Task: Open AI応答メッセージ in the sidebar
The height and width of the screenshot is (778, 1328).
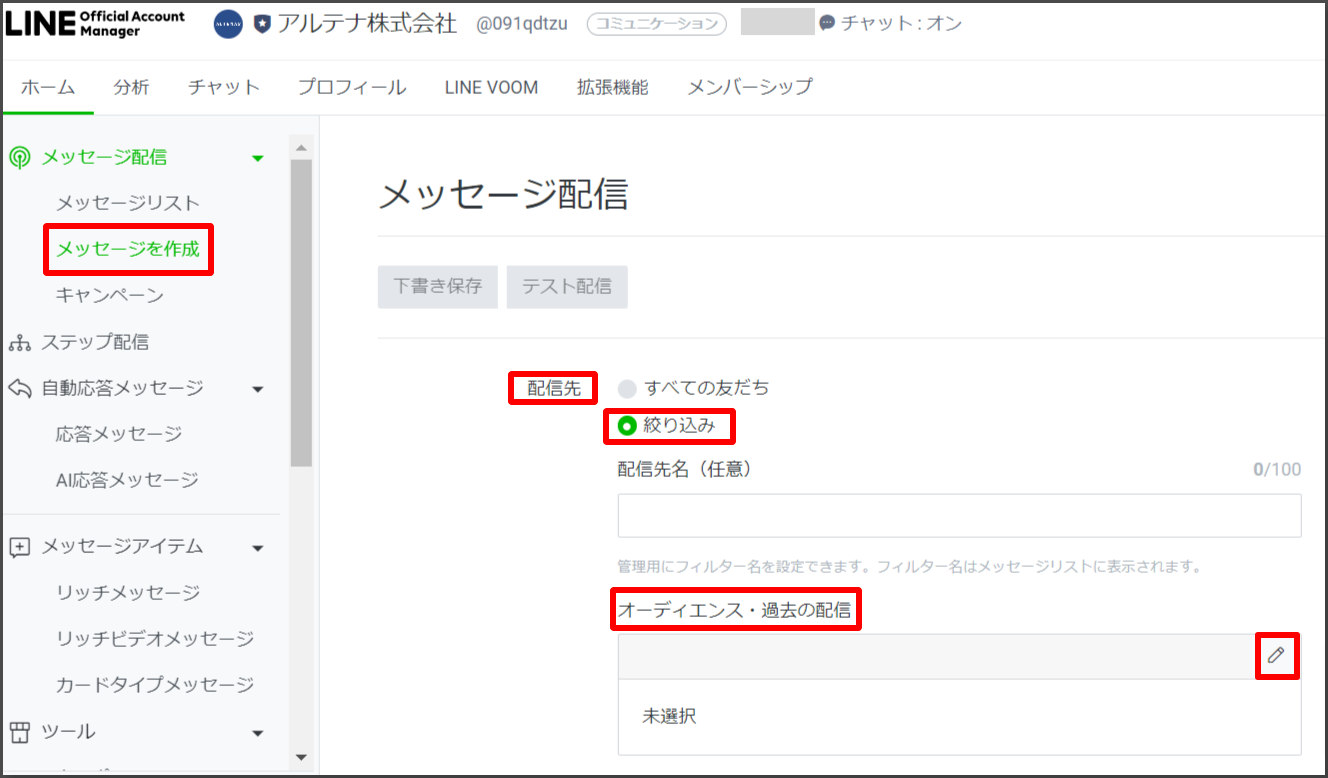Action: click(x=127, y=480)
